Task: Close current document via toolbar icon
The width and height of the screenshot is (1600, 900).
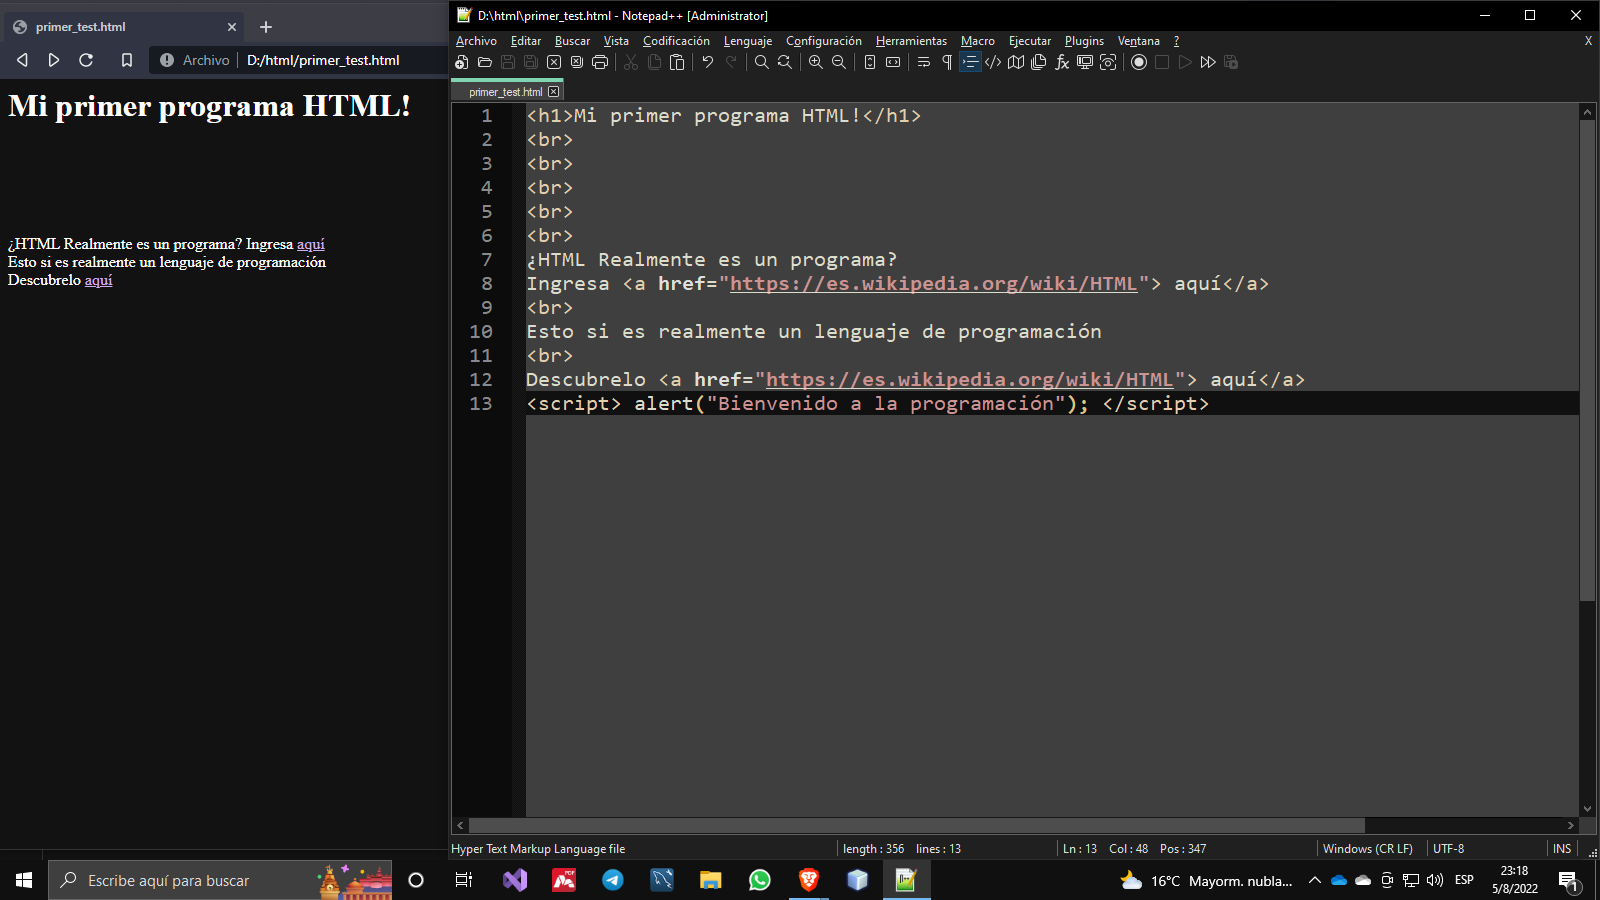Action: click(x=554, y=62)
